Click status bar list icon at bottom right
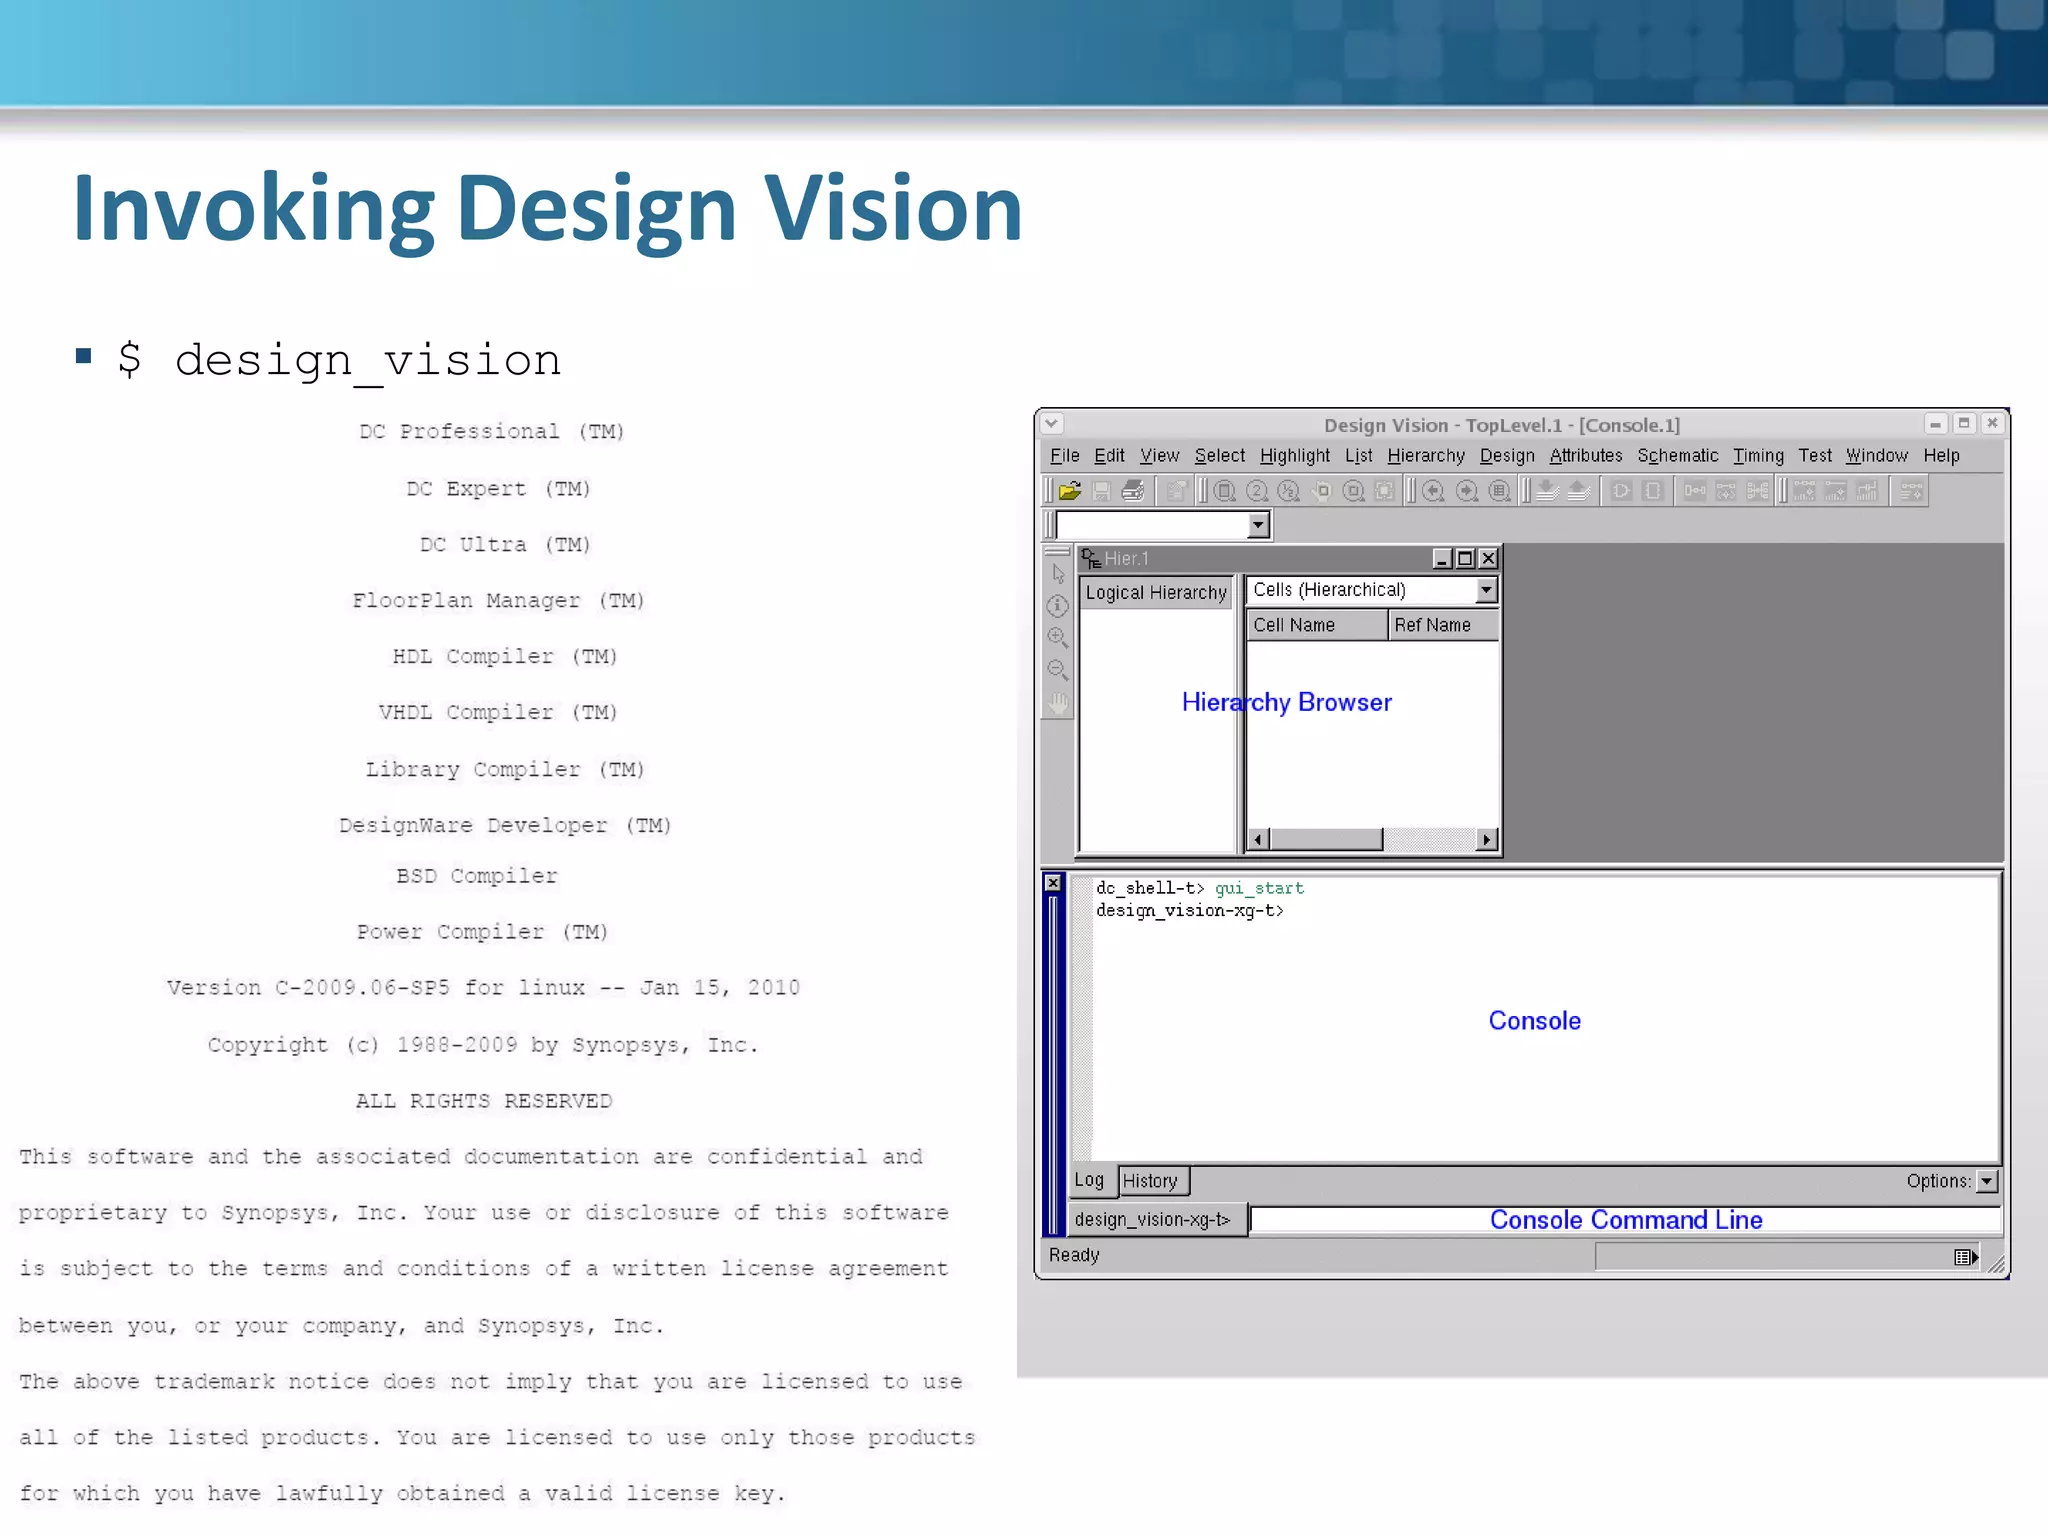Image resolution: width=2048 pixels, height=1536 pixels. pyautogui.click(x=1966, y=1257)
